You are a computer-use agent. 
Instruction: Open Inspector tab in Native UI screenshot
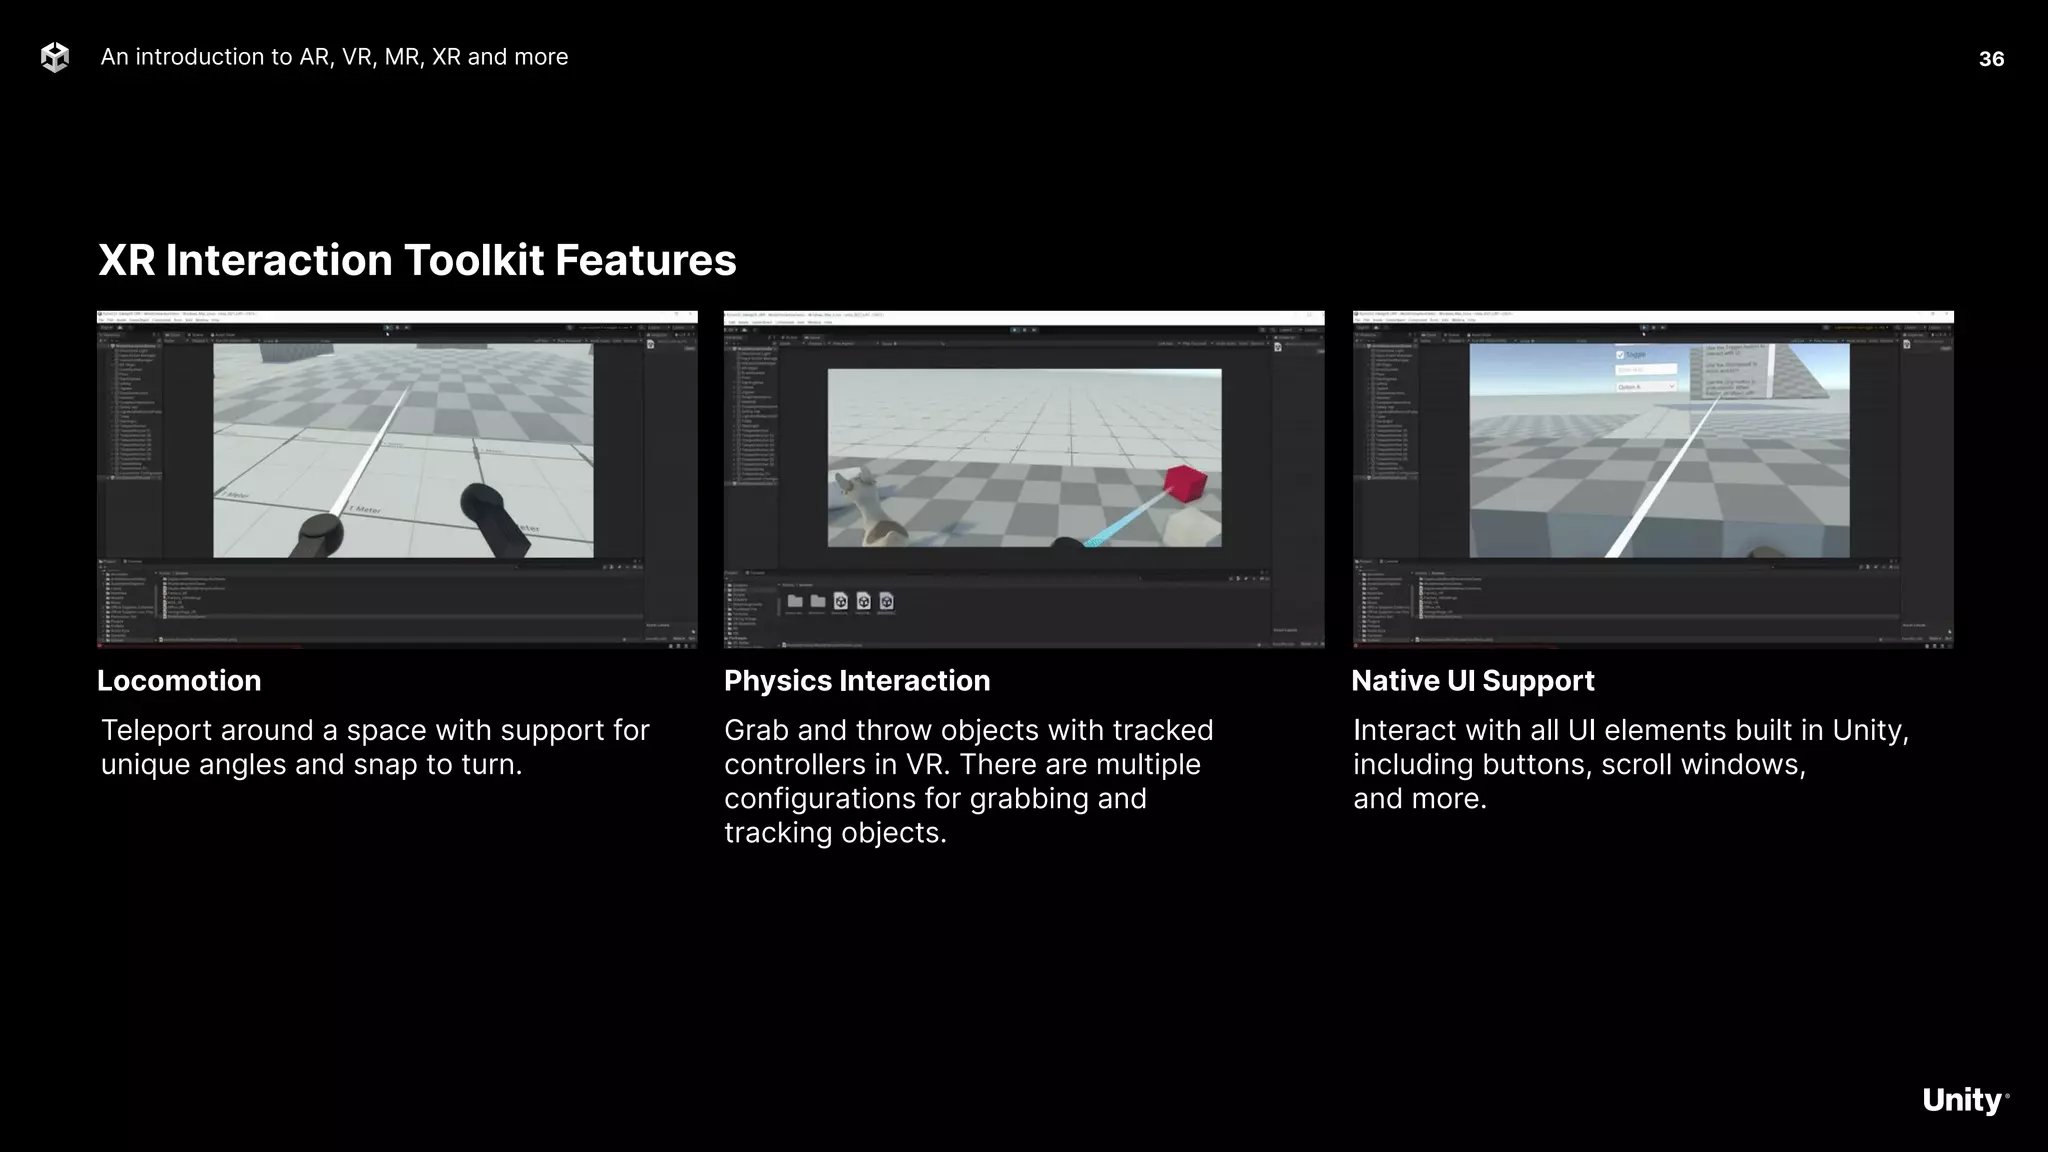coord(1912,335)
